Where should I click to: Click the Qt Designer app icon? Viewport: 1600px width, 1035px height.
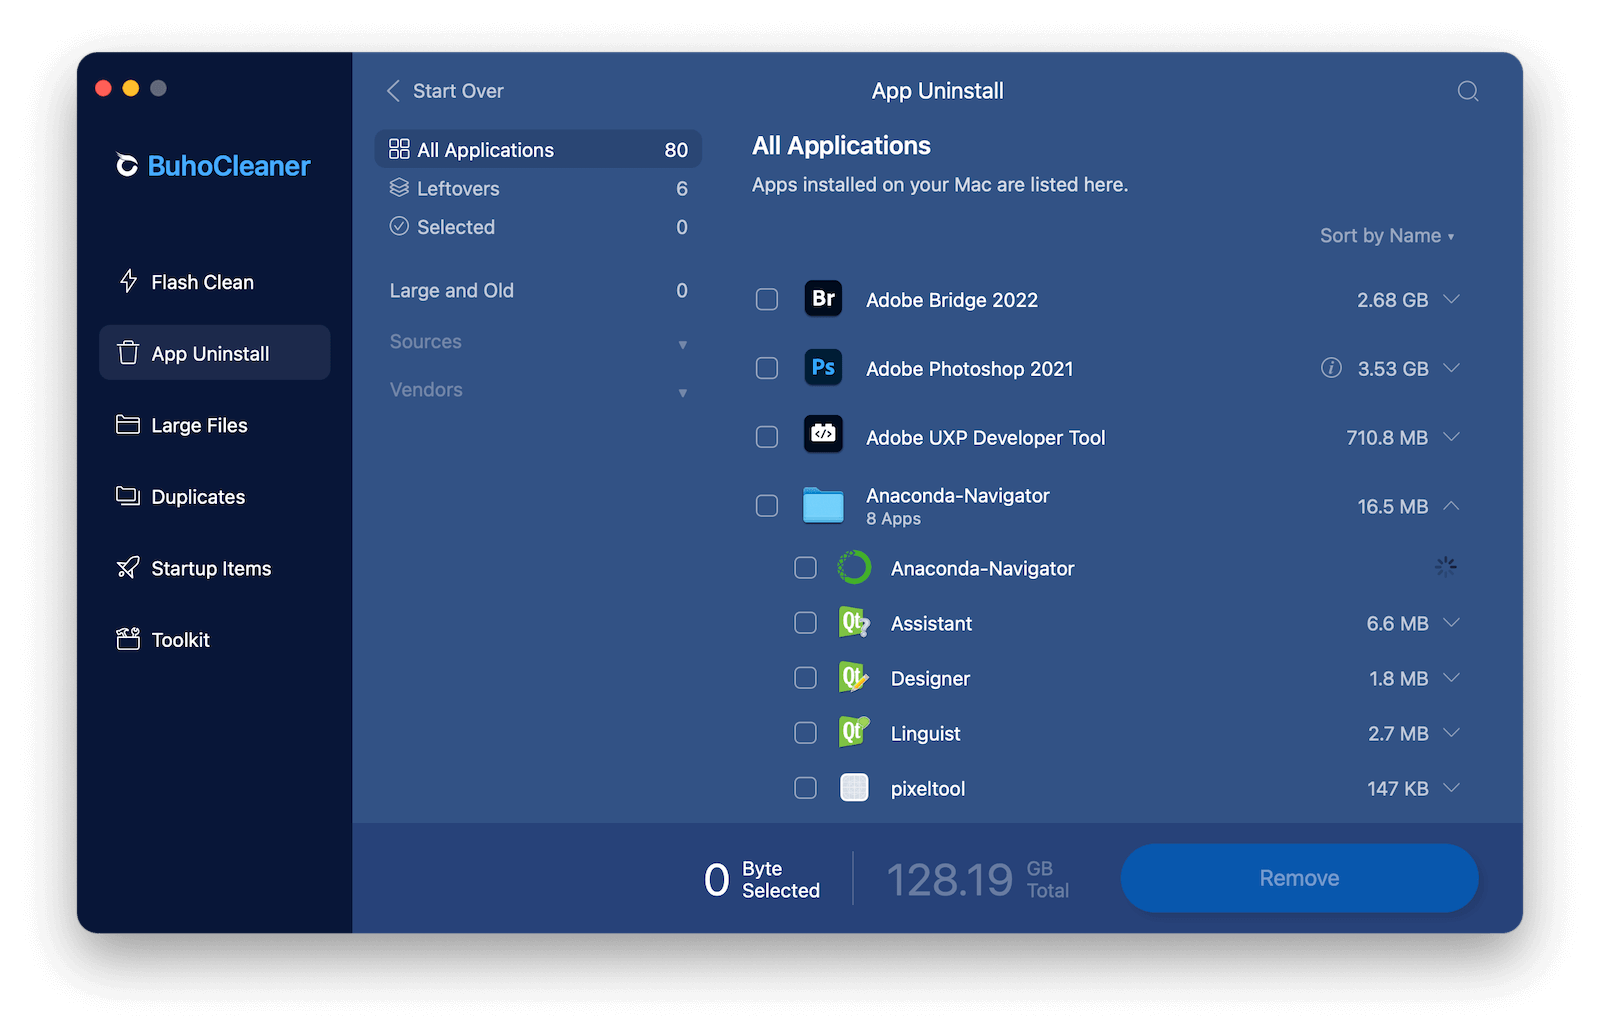point(854,677)
